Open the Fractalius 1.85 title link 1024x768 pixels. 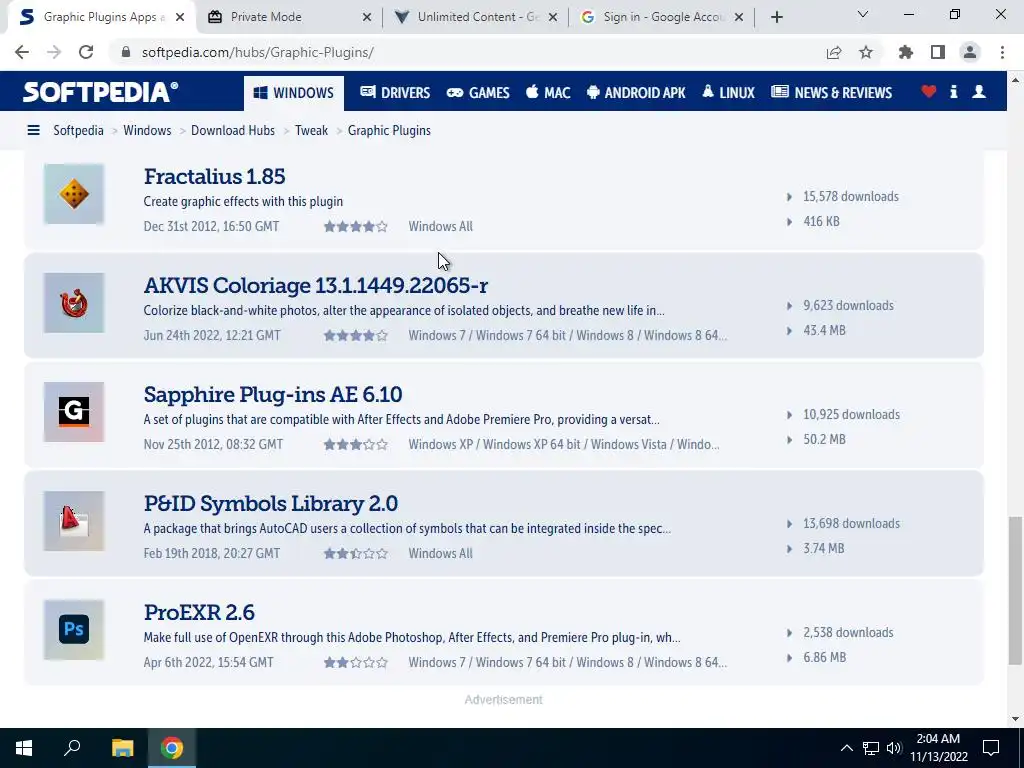[x=214, y=176]
